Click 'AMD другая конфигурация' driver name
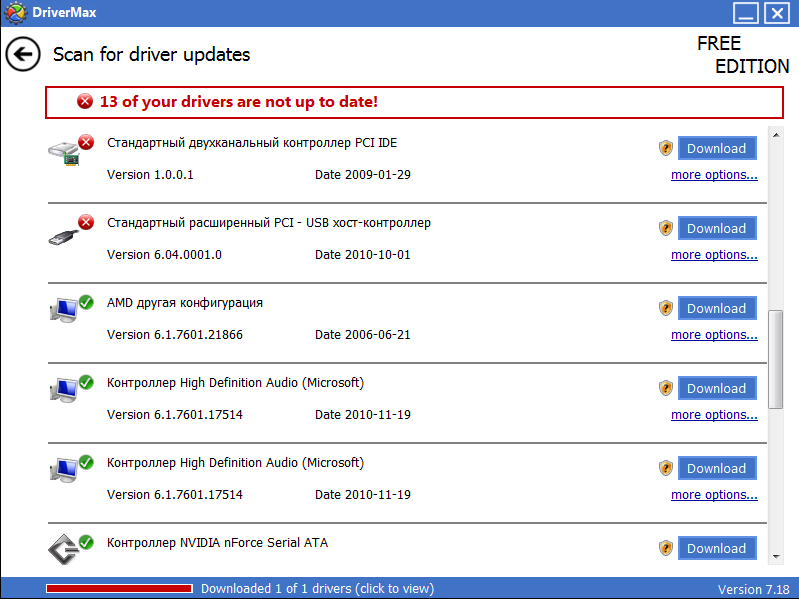The width and height of the screenshot is (799, 599). pyautogui.click(x=184, y=303)
